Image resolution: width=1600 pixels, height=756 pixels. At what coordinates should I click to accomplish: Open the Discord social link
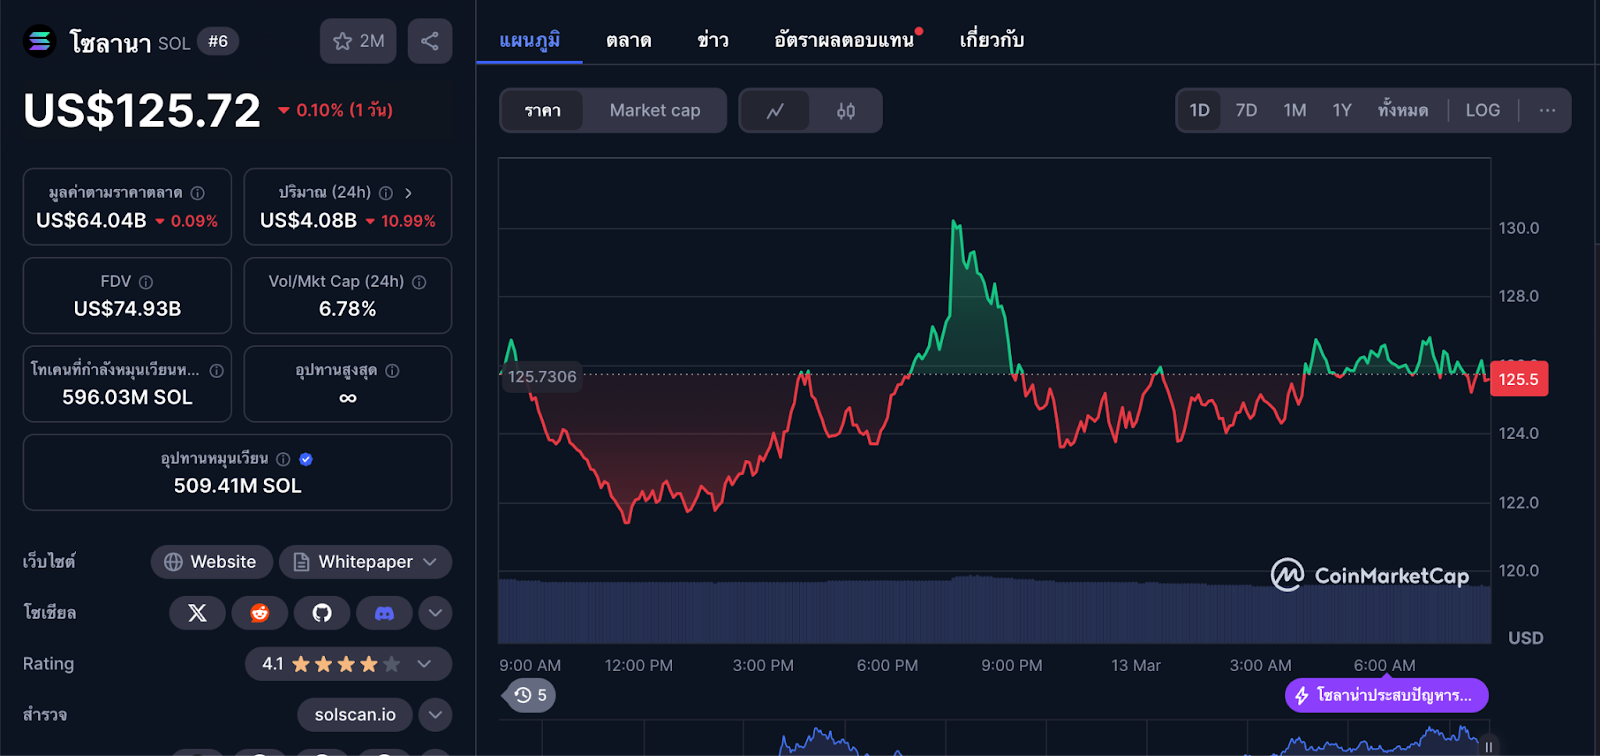click(384, 613)
